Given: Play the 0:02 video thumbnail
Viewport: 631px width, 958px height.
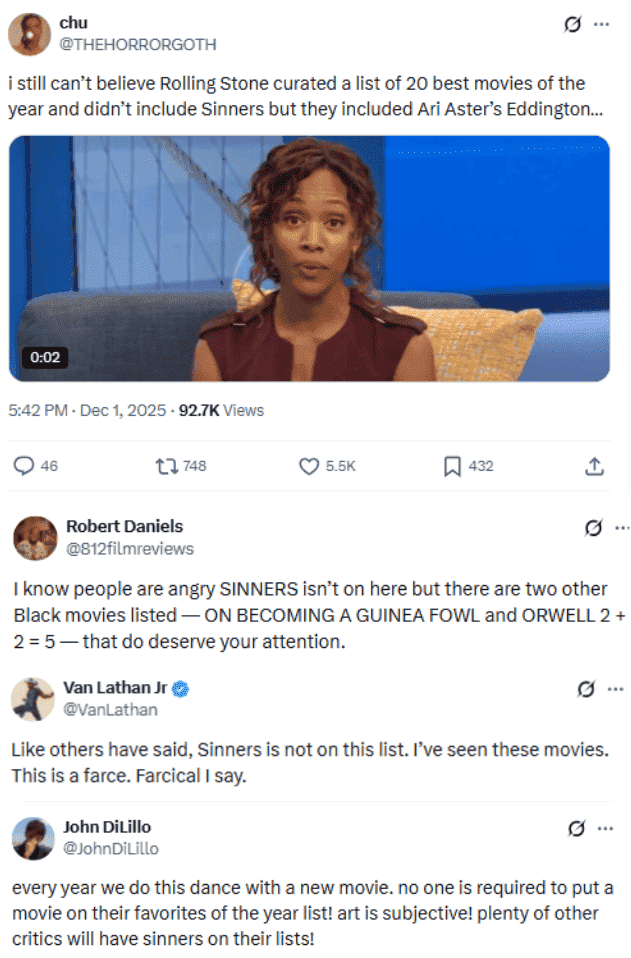Looking at the screenshot, I should point(309,258).
